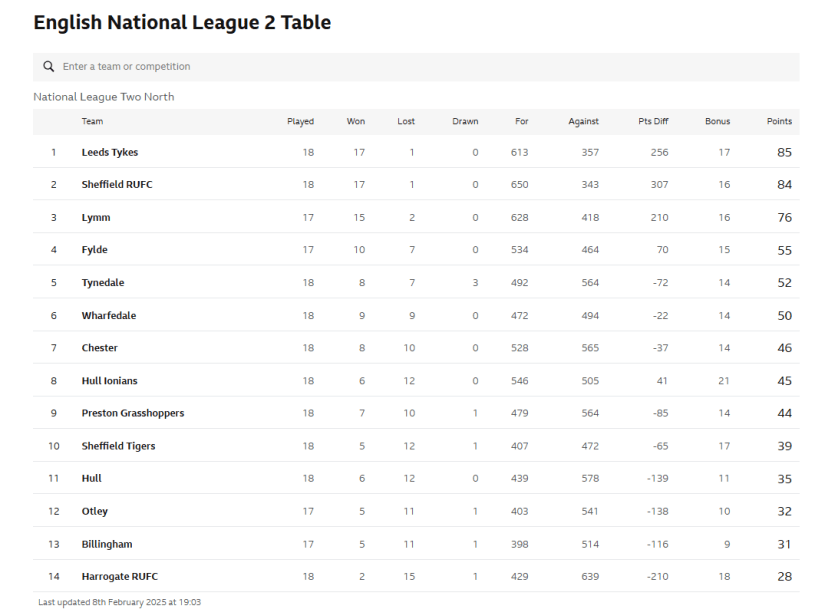Open the Tynedale team entry

103,283
